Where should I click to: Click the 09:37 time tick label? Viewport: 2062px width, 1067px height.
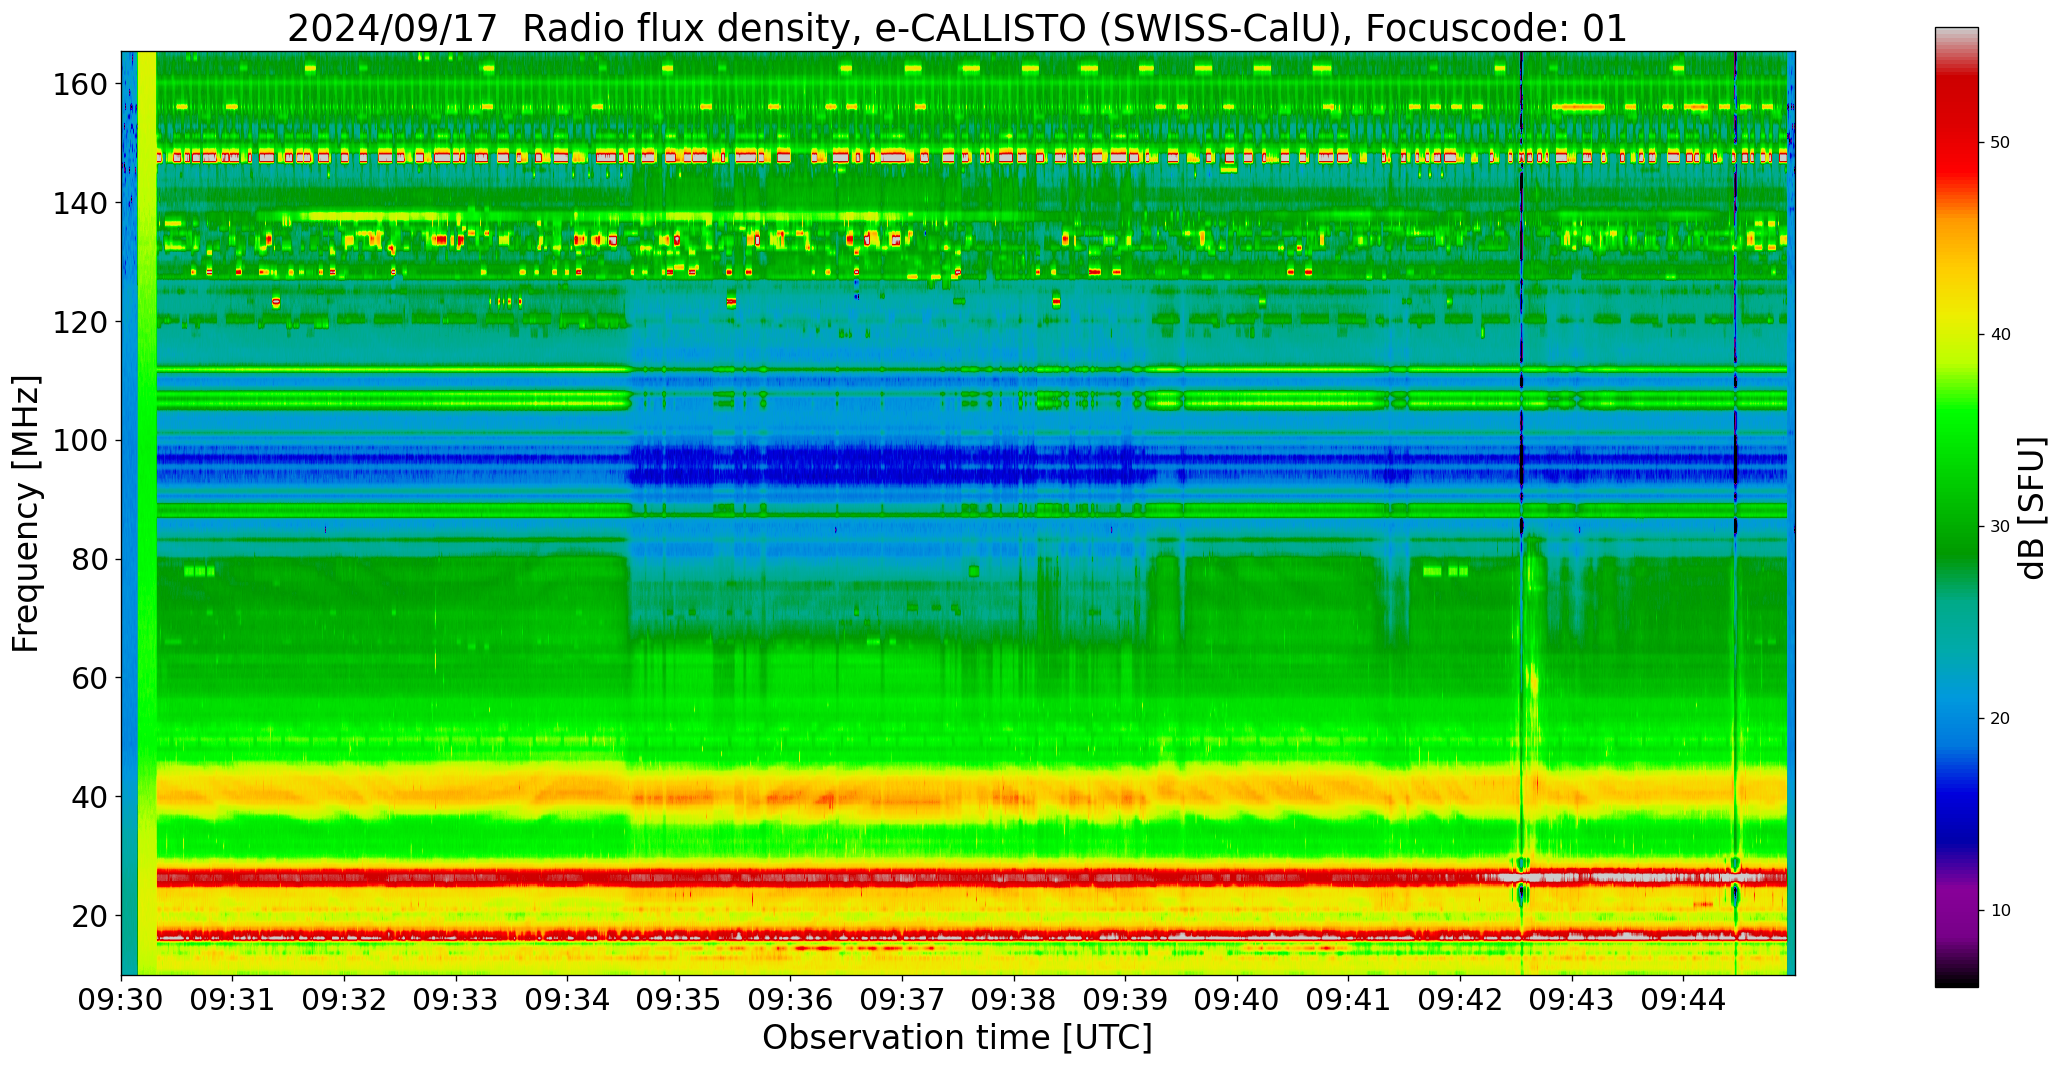[902, 998]
